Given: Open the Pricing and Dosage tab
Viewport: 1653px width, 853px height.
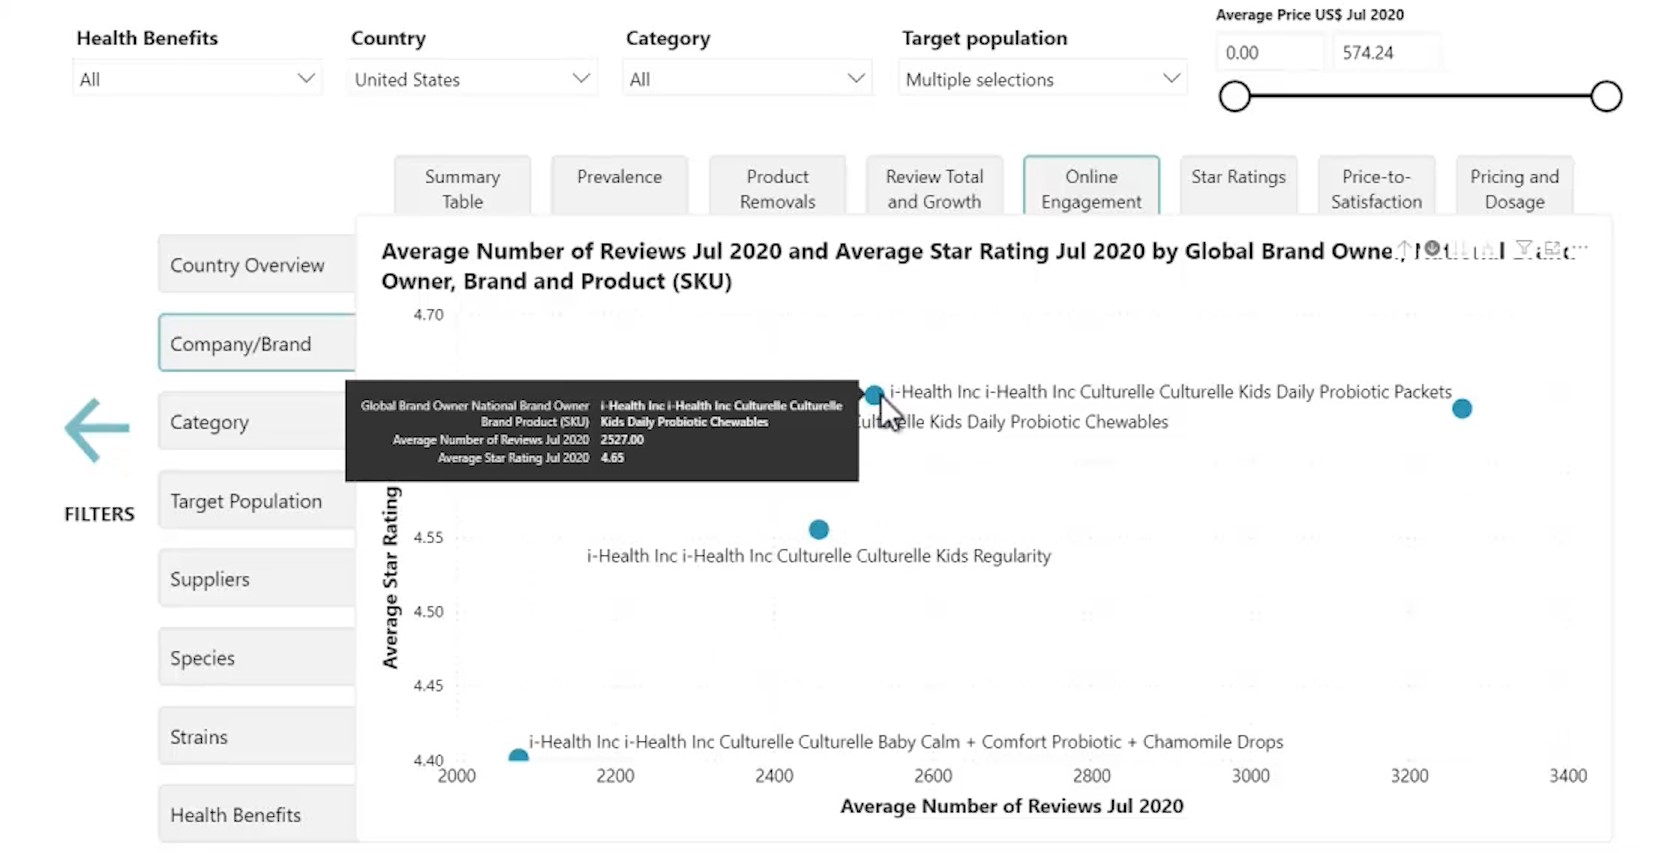Looking at the screenshot, I should 1514,188.
